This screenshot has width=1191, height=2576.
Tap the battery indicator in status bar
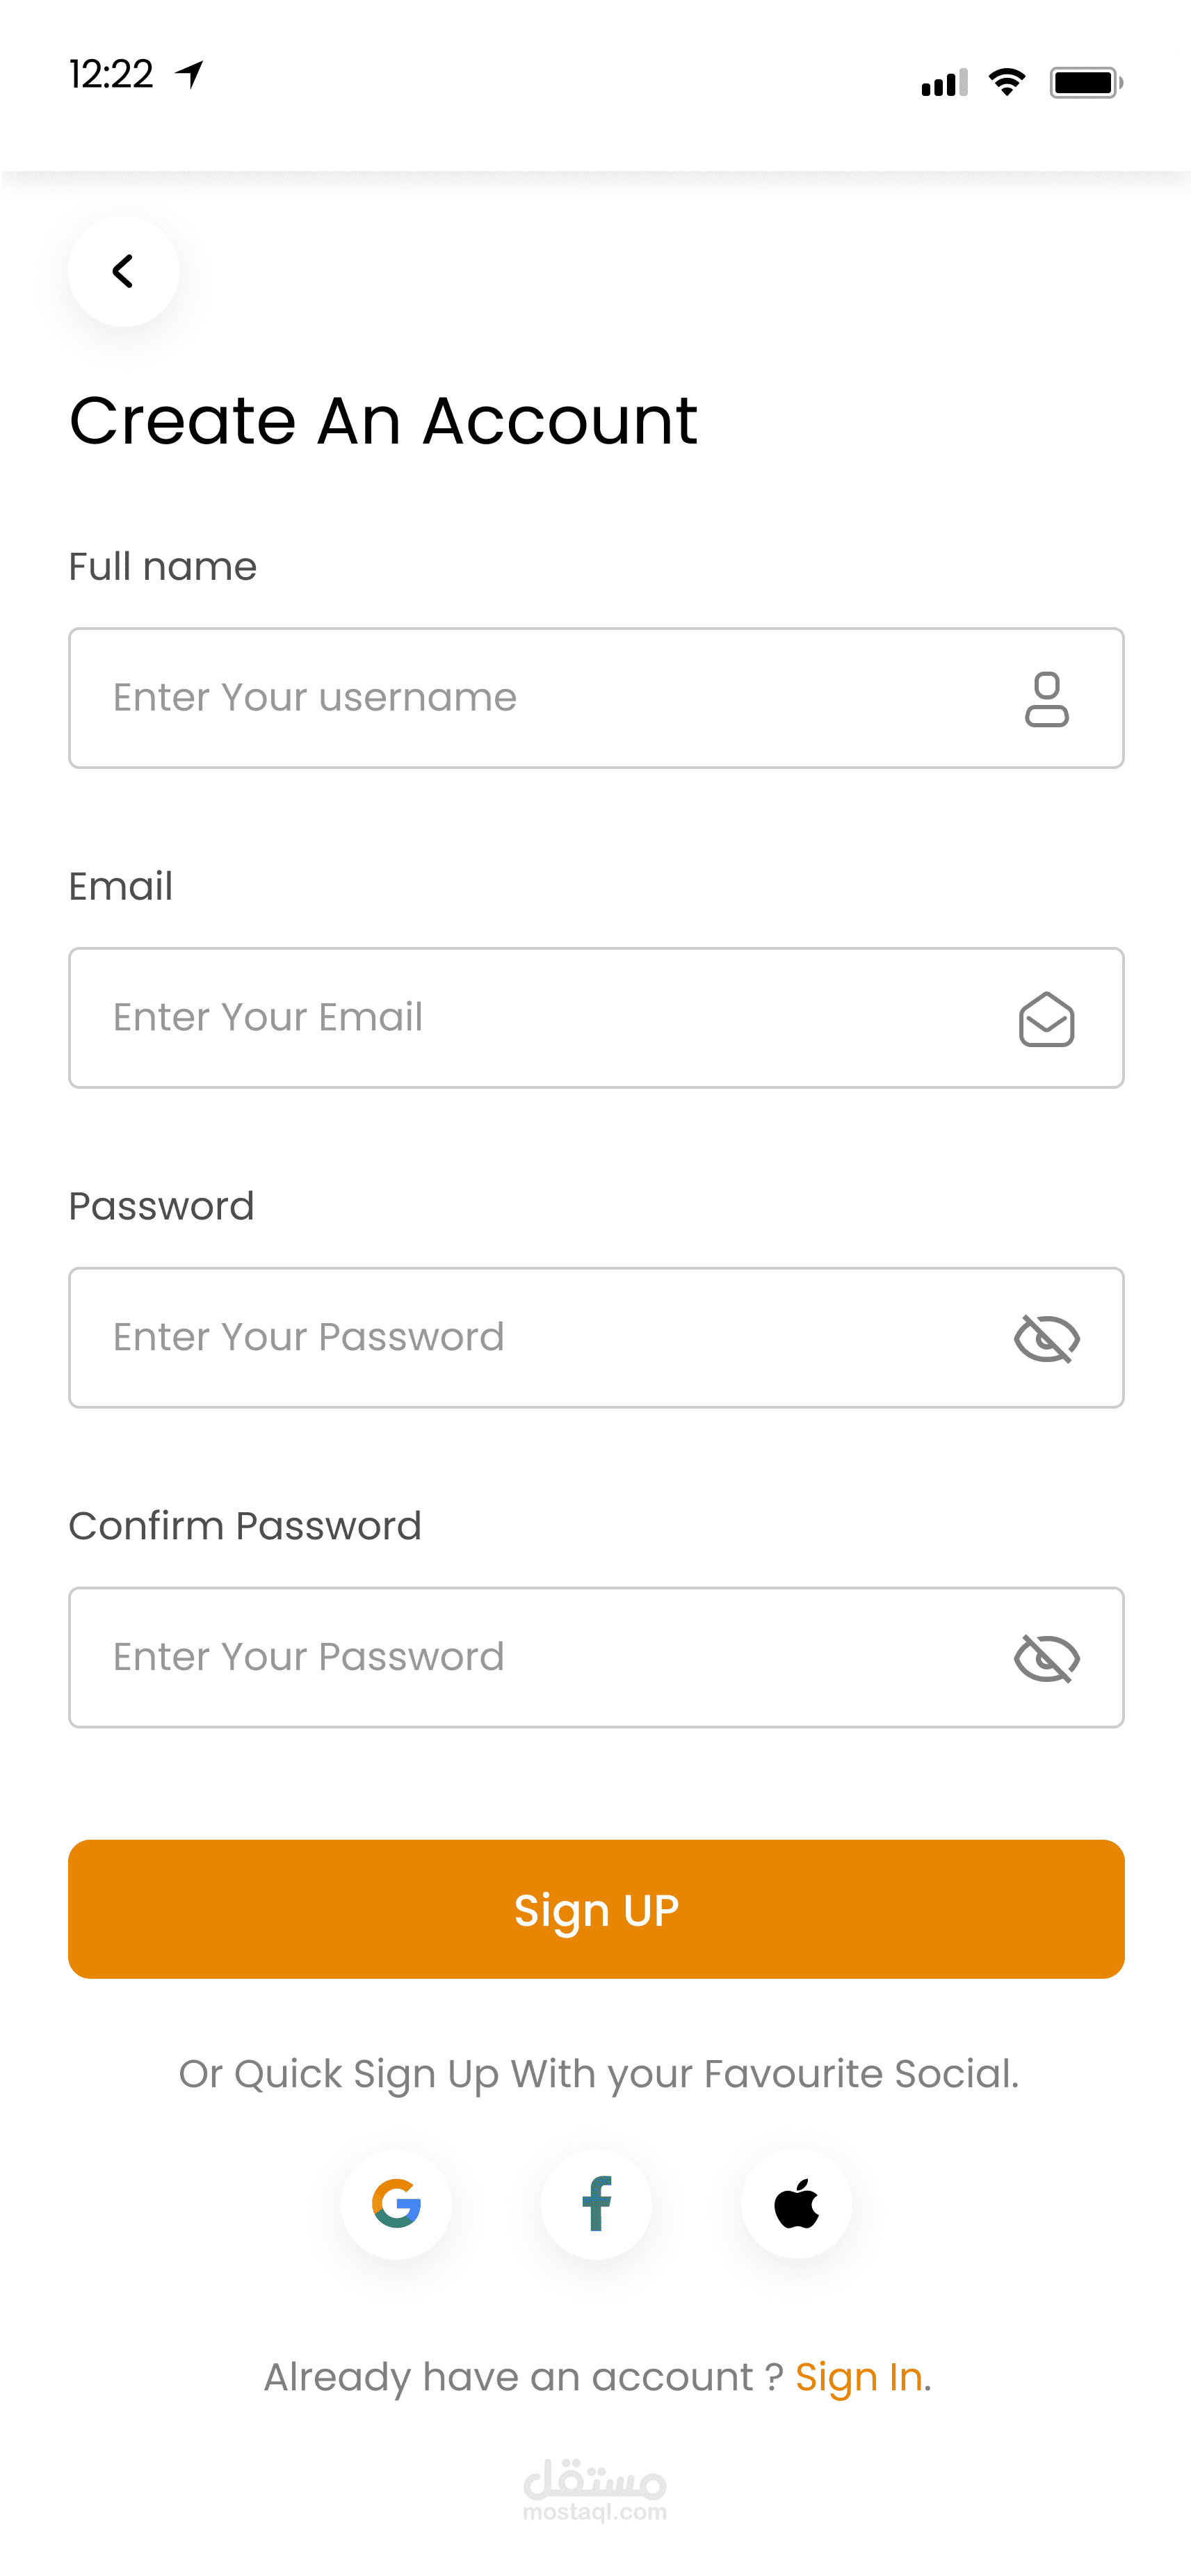1086,82
